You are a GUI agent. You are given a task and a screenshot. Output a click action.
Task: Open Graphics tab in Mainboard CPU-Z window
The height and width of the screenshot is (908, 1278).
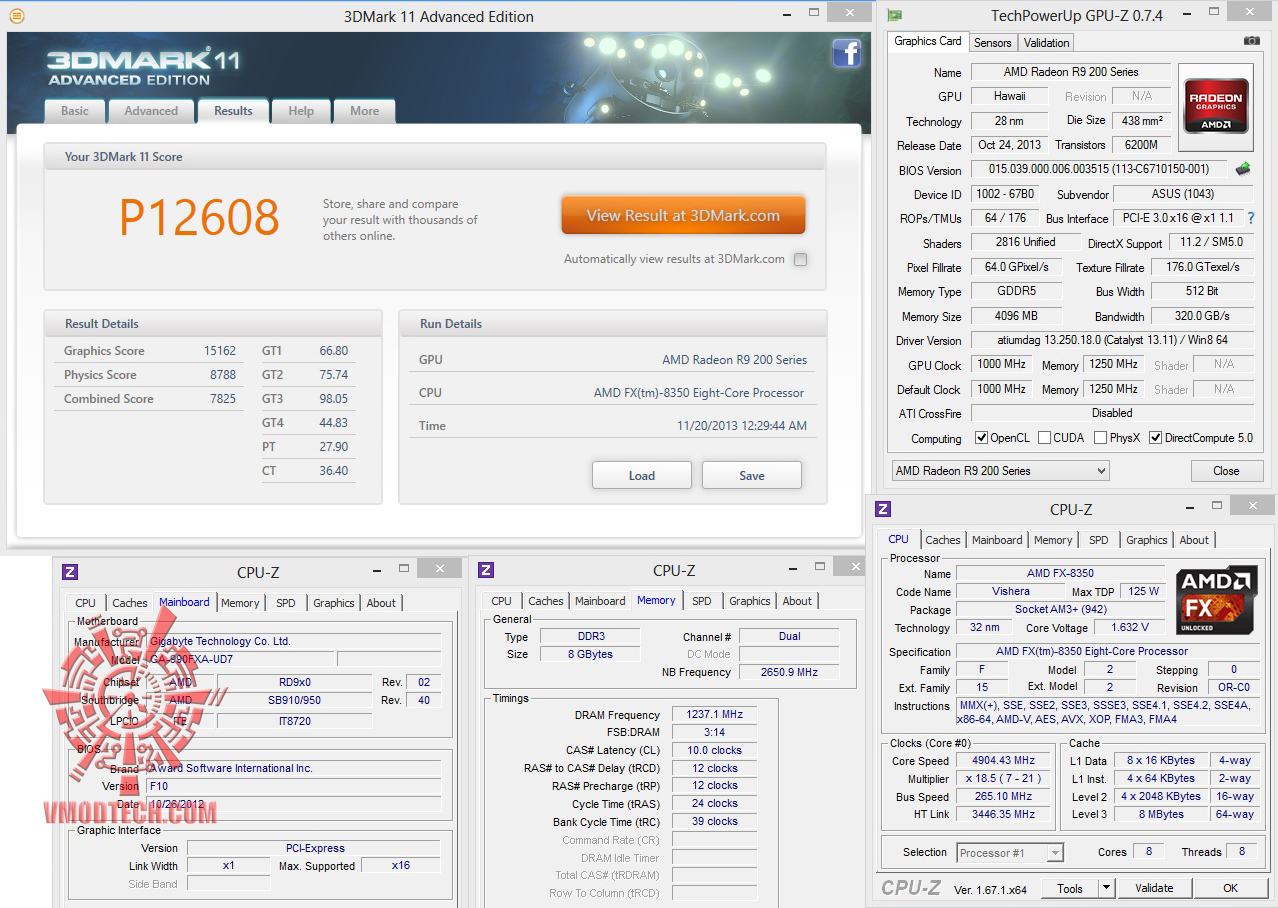(334, 603)
